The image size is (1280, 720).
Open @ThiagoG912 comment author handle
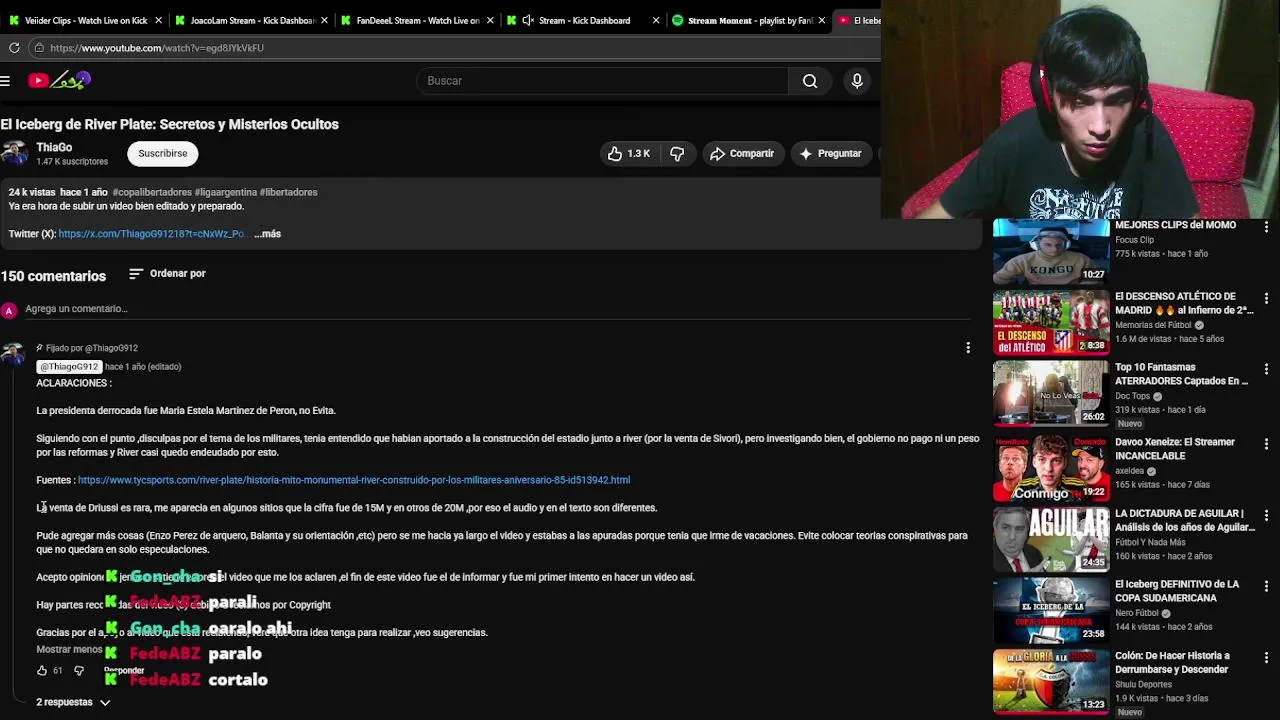click(69, 367)
